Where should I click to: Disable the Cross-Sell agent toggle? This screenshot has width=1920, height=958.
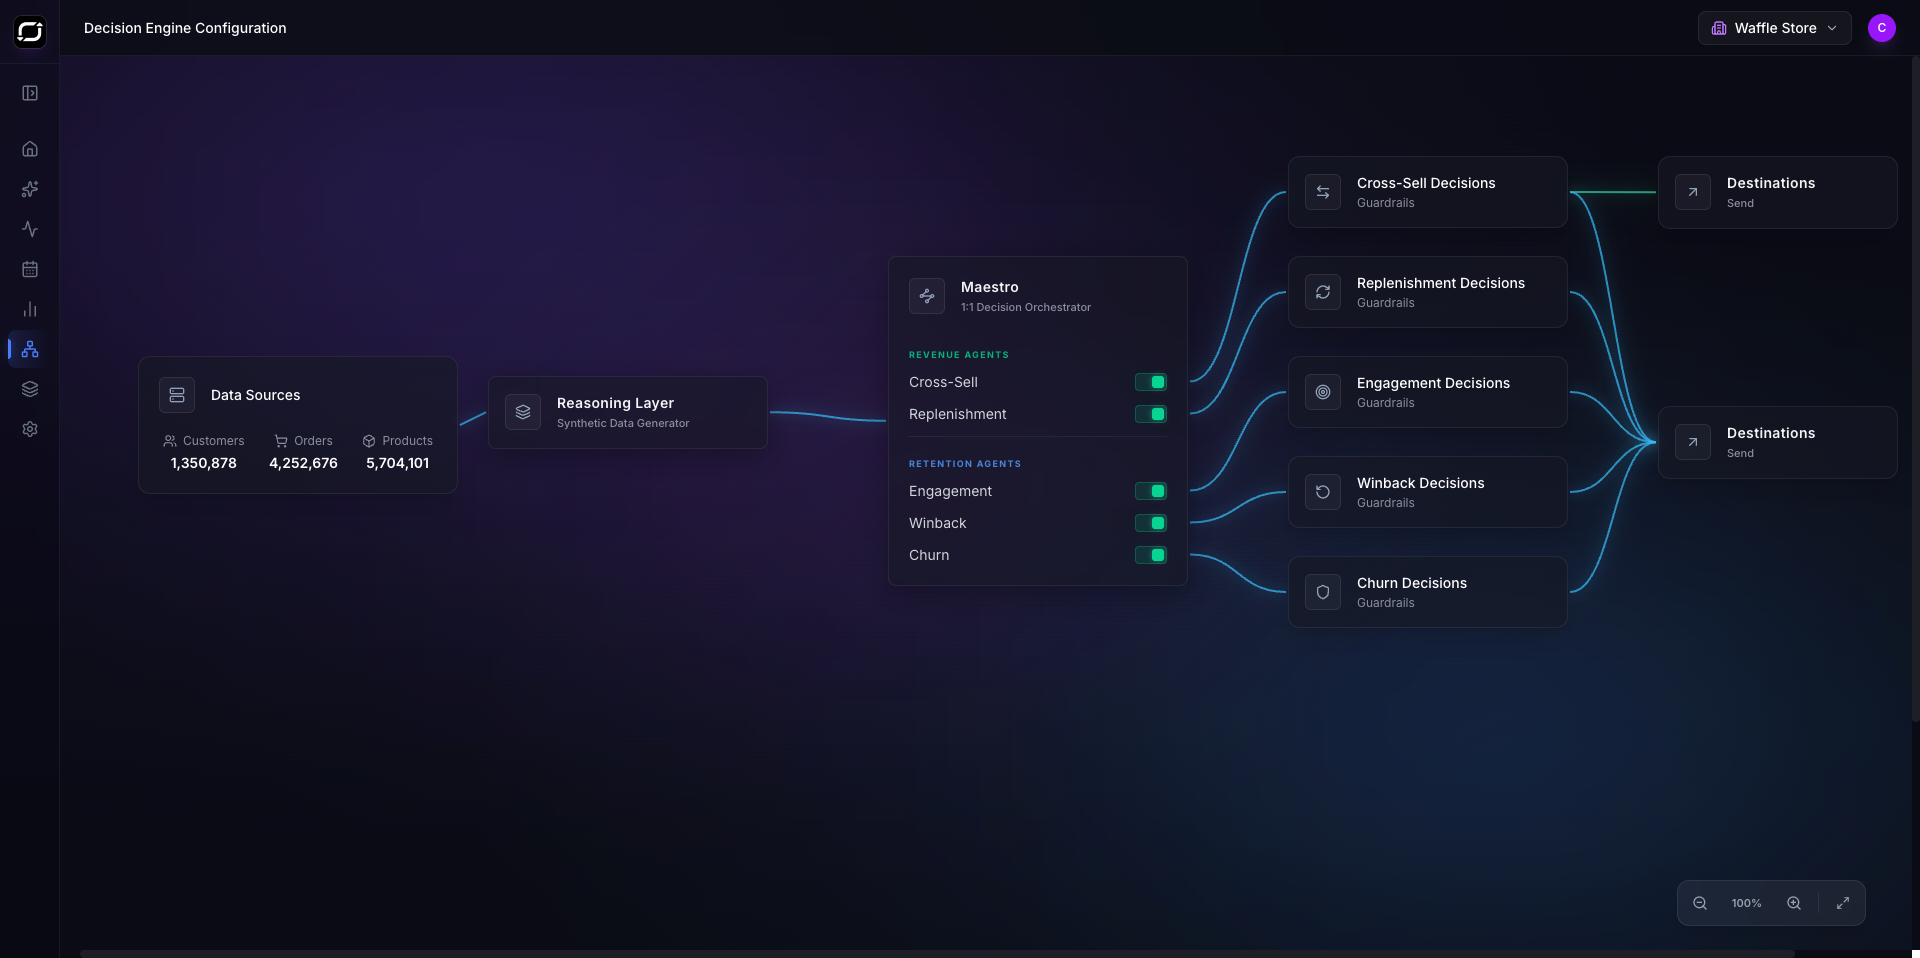pyautogui.click(x=1150, y=382)
